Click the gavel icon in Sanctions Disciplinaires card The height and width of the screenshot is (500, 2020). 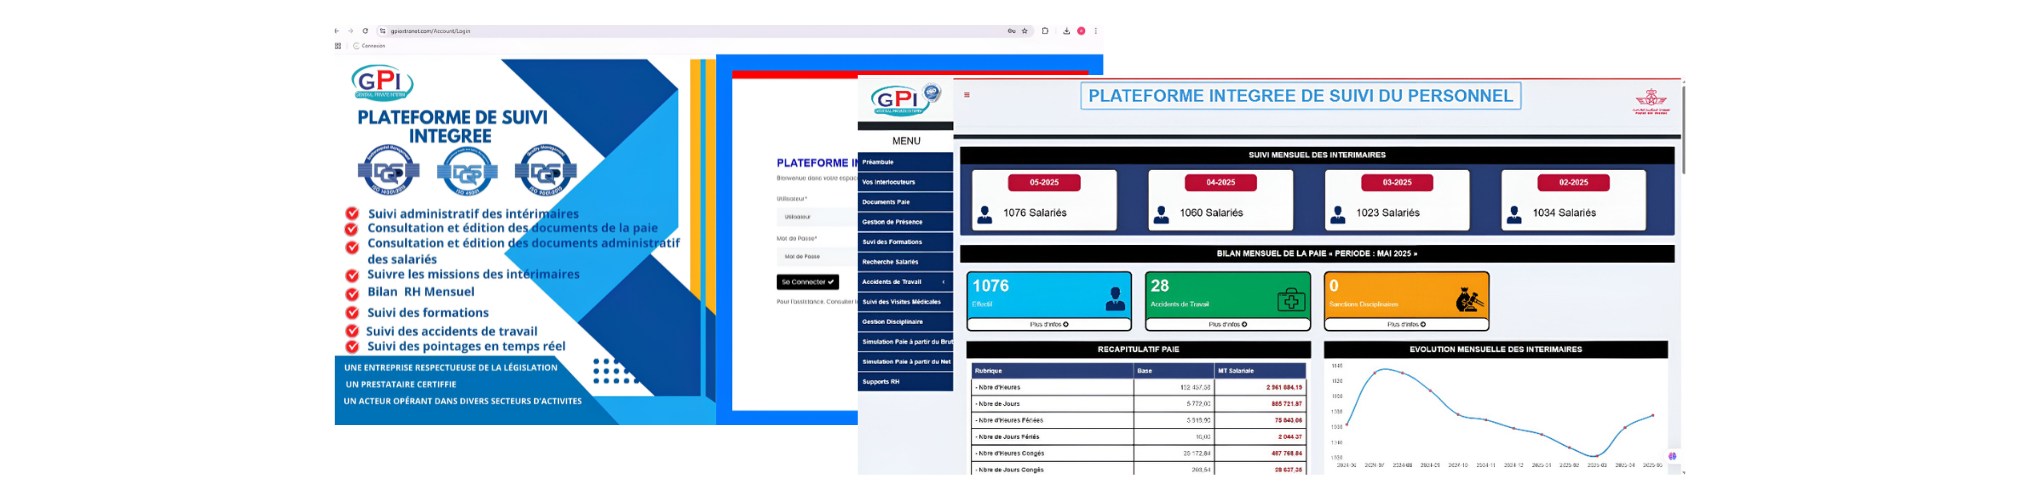point(1468,299)
